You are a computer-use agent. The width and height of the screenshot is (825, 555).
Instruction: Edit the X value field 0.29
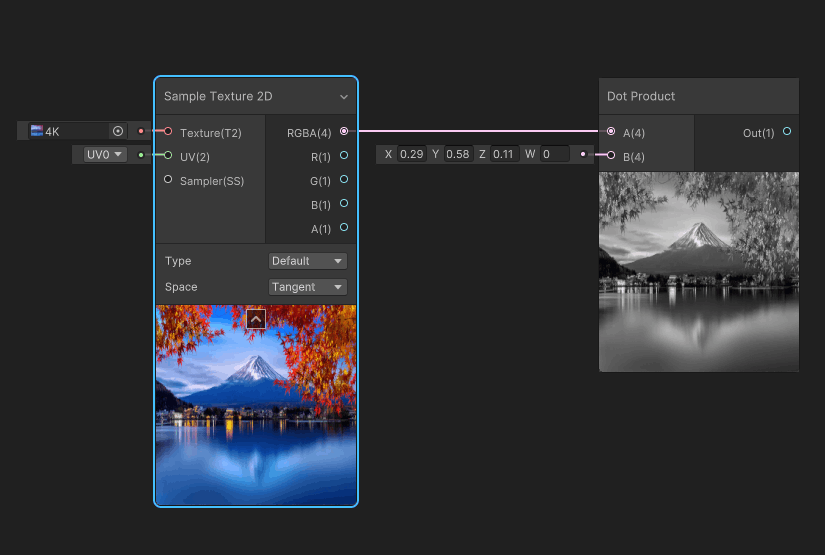[x=411, y=154]
